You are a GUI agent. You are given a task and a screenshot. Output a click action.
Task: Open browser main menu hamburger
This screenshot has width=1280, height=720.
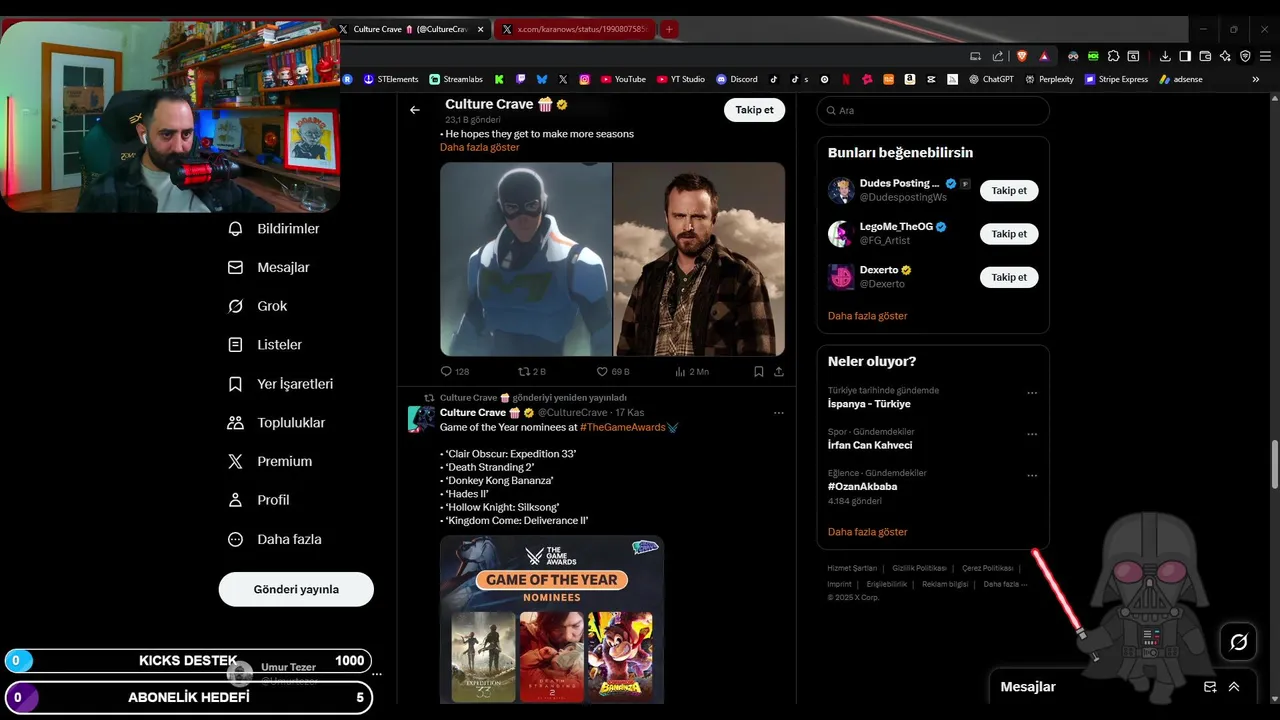pos(1265,56)
